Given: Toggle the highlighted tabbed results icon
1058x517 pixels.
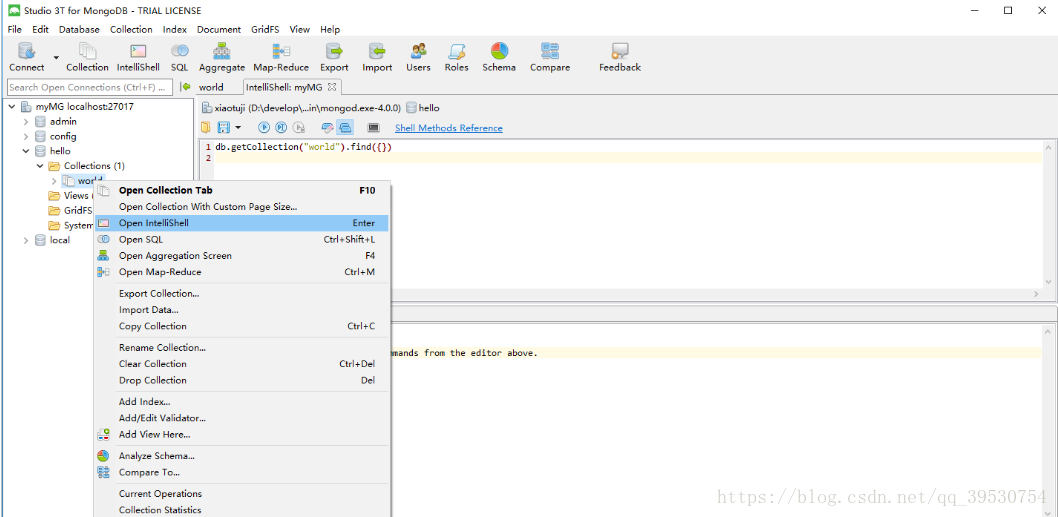Looking at the screenshot, I should (345, 128).
